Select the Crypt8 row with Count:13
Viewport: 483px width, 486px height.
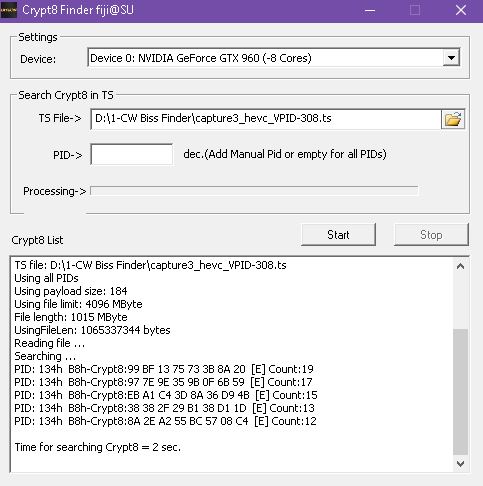pyautogui.click(x=164, y=408)
